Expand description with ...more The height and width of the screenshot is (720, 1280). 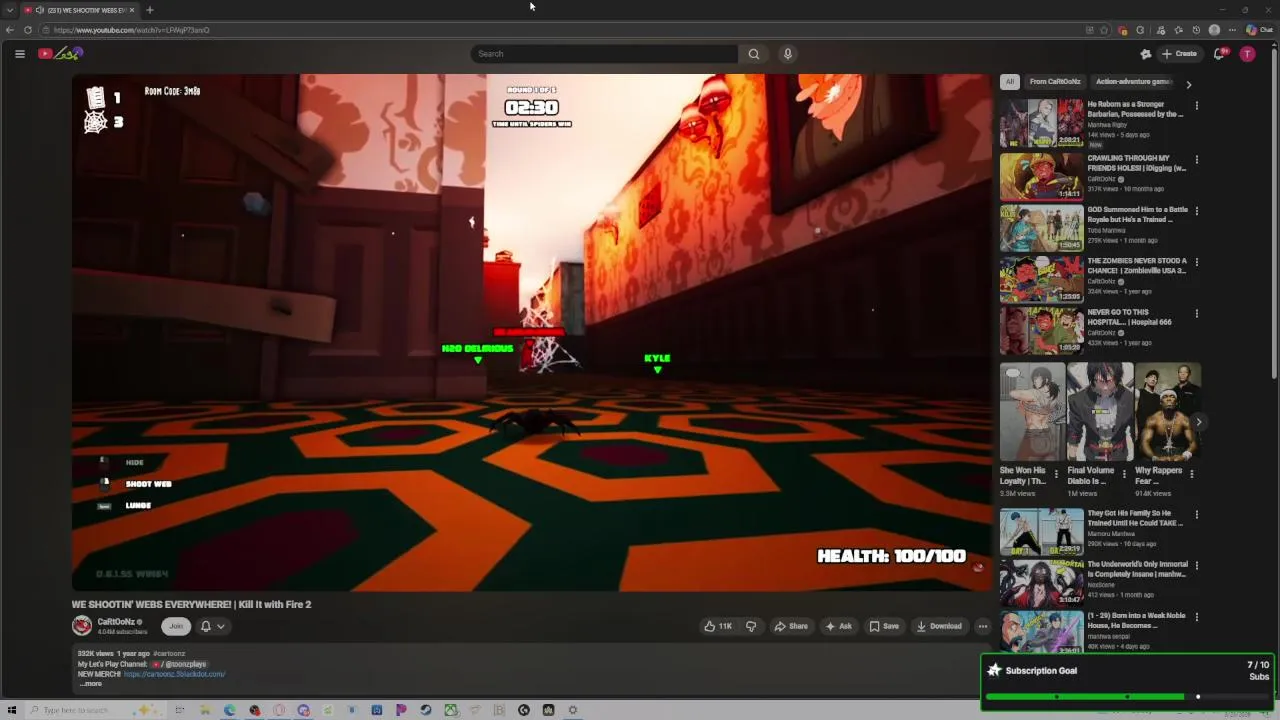pyautogui.click(x=90, y=684)
